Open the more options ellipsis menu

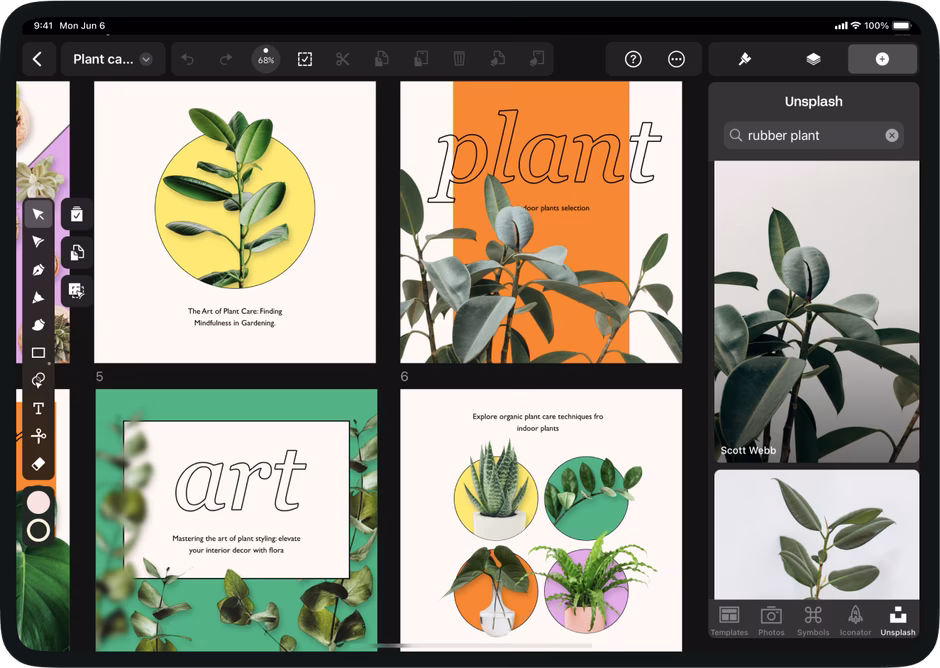676,59
